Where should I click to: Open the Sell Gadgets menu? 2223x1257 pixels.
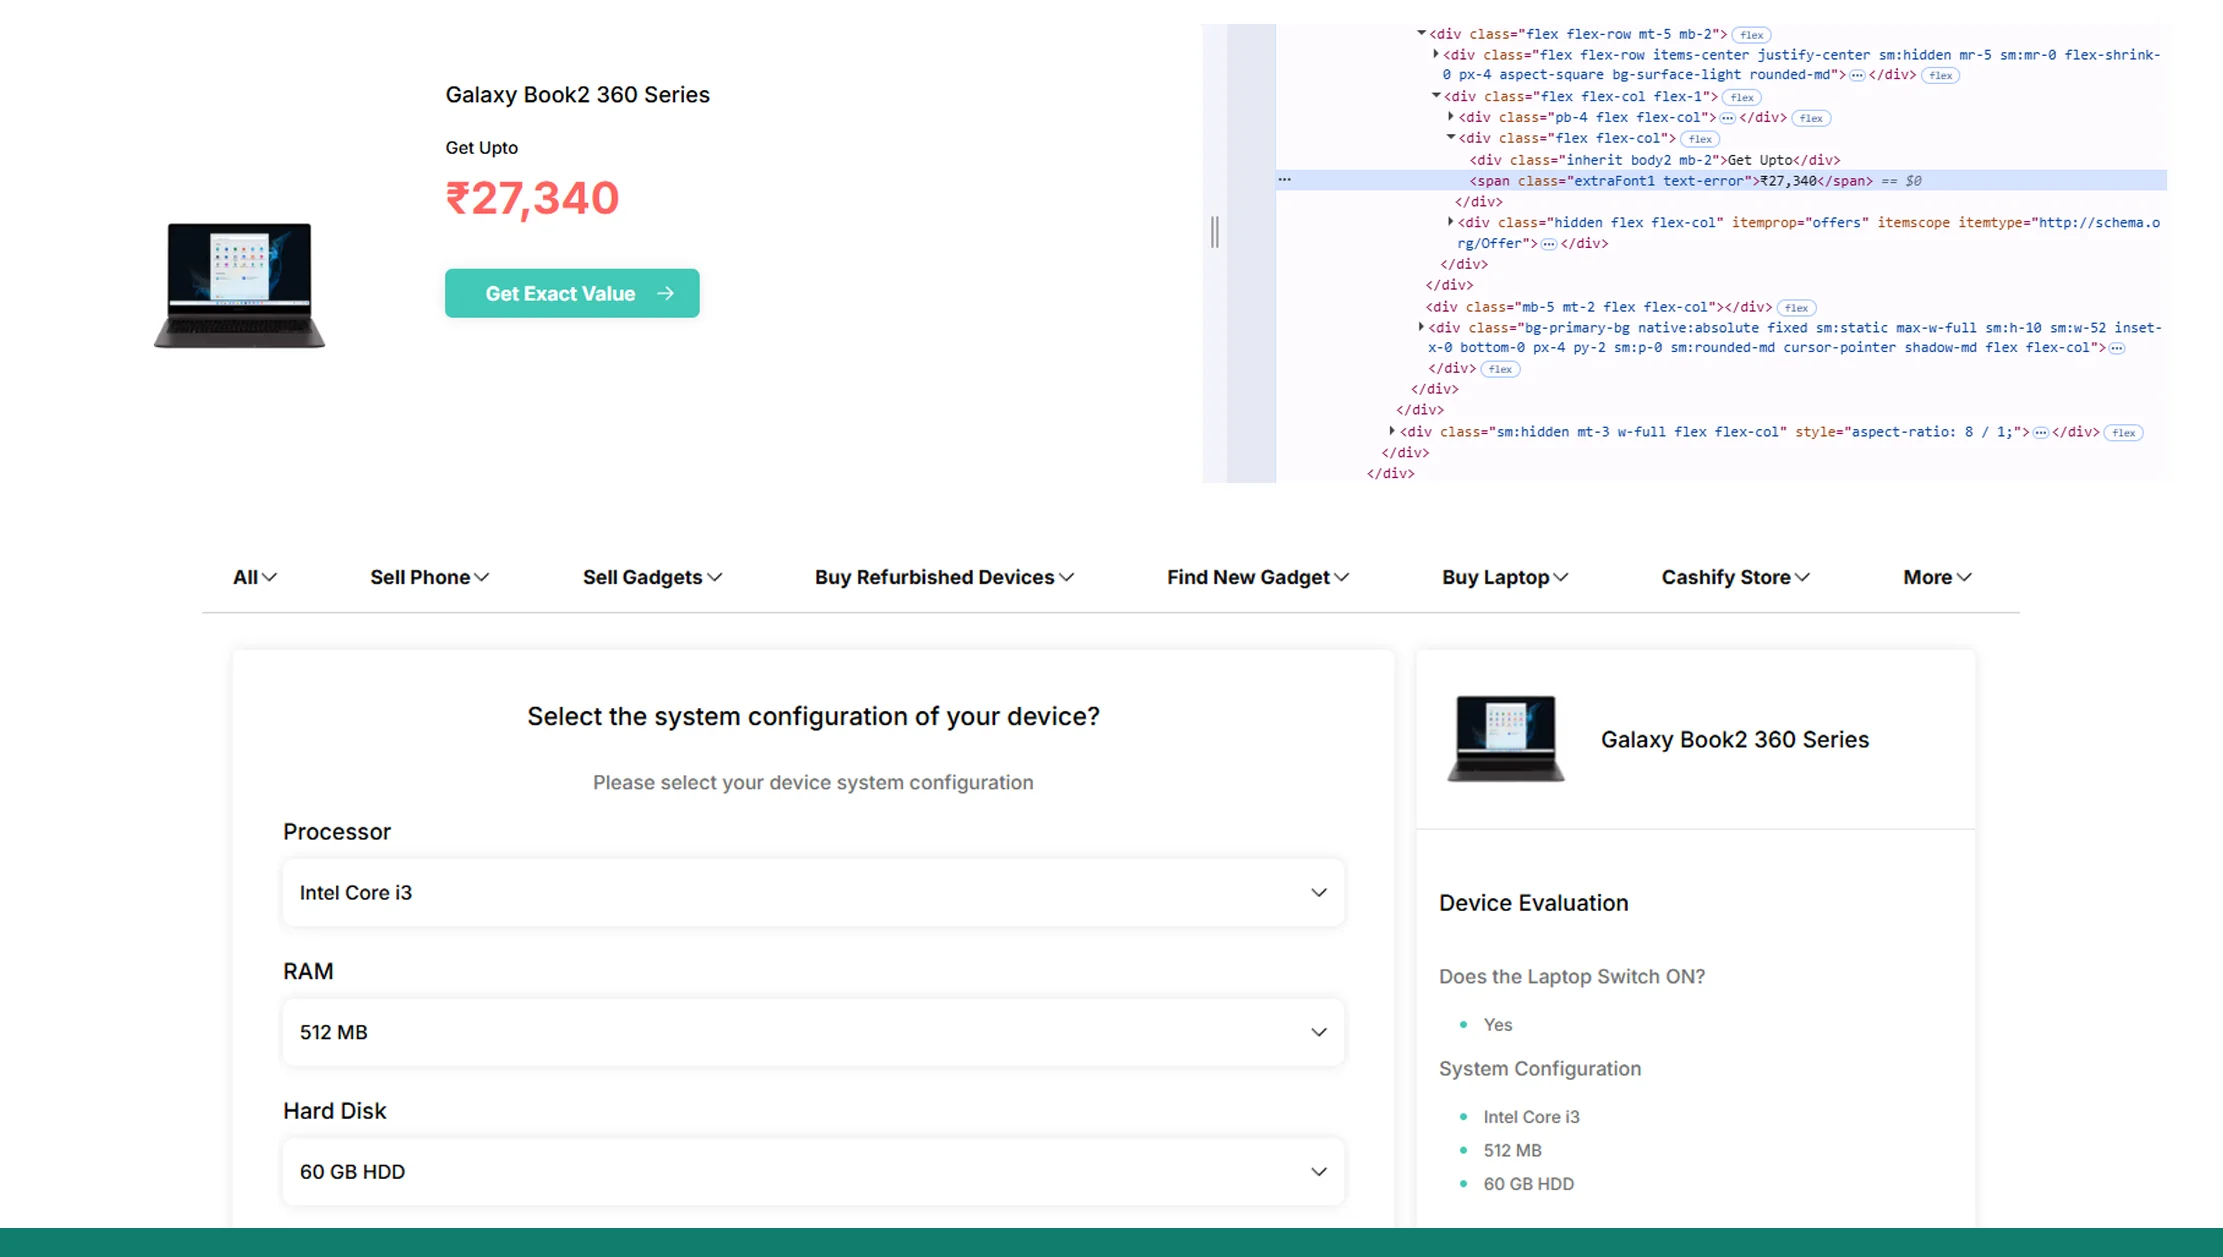click(652, 577)
